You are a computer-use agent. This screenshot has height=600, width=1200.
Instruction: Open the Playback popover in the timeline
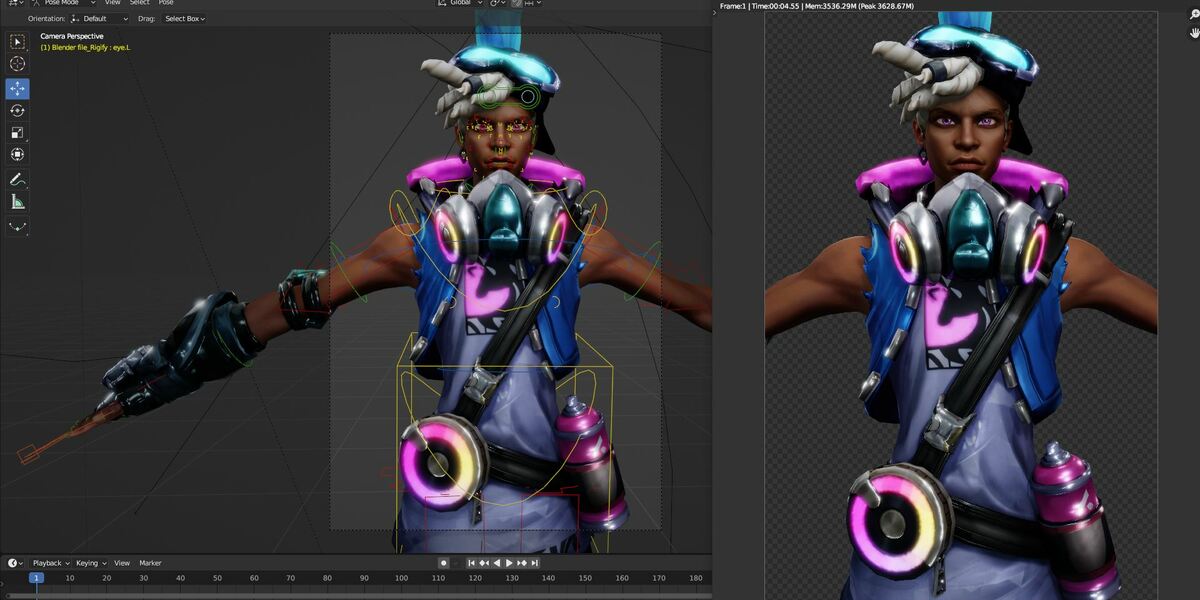click(50, 563)
